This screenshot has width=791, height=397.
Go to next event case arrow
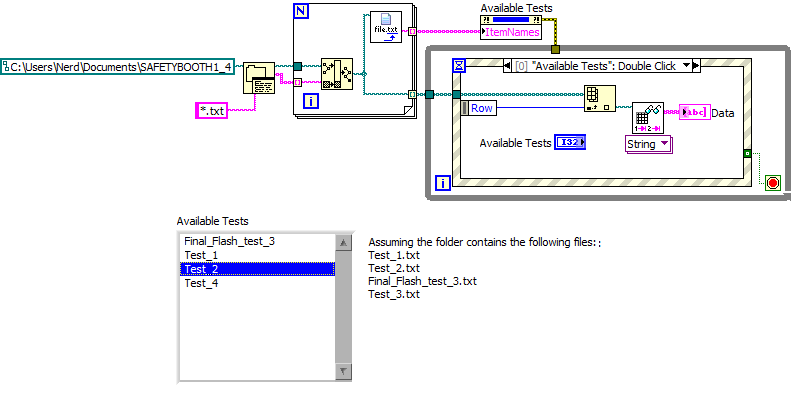pos(696,66)
